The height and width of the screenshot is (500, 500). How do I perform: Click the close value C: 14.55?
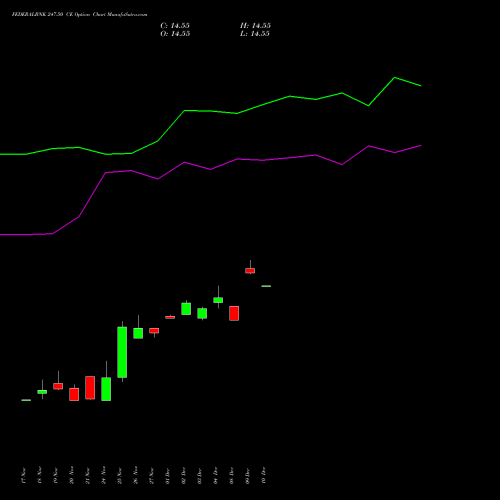point(175,26)
